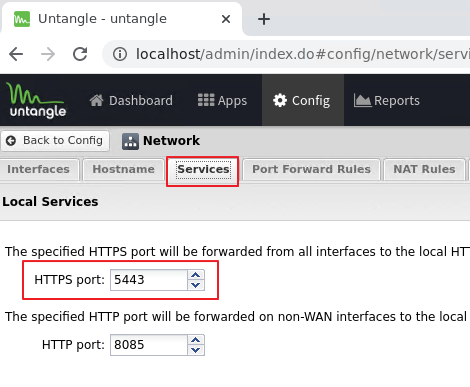
Task: Open a new browser tab
Action: (x=264, y=19)
